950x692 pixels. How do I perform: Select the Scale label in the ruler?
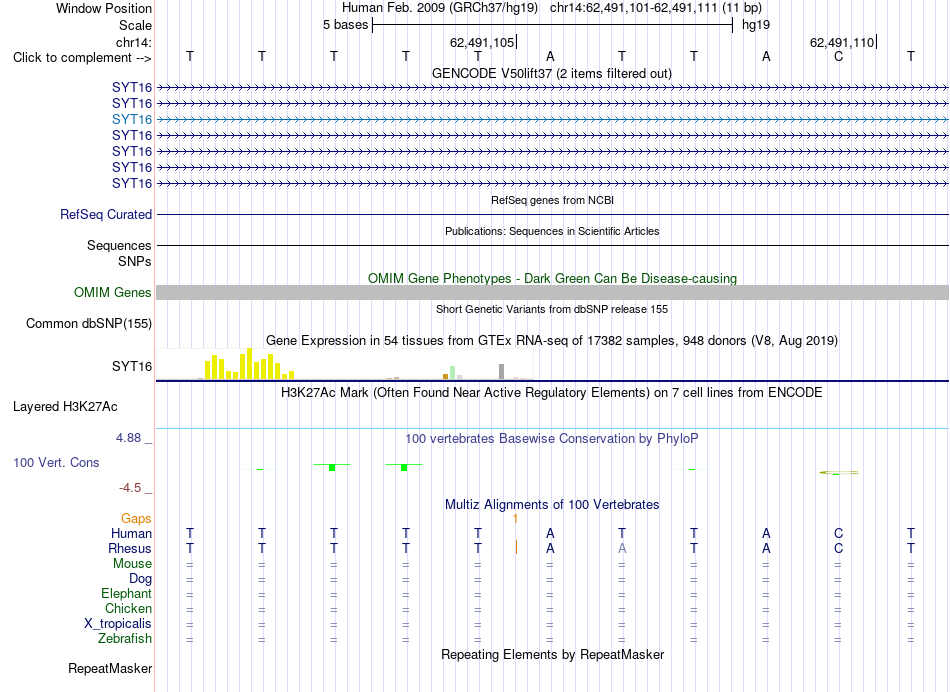135,25
